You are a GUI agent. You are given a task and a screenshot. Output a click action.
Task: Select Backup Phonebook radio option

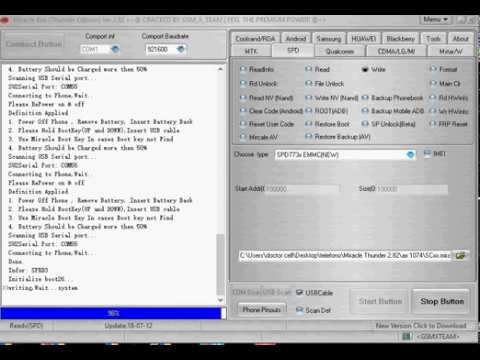point(392,98)
